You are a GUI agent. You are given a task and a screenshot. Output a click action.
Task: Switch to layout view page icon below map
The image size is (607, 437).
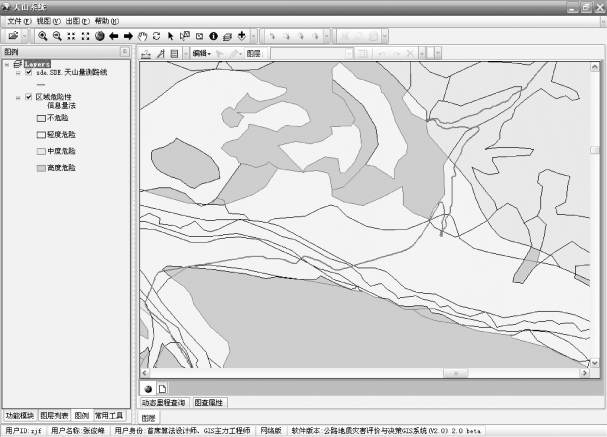click(x=162, y=389)
